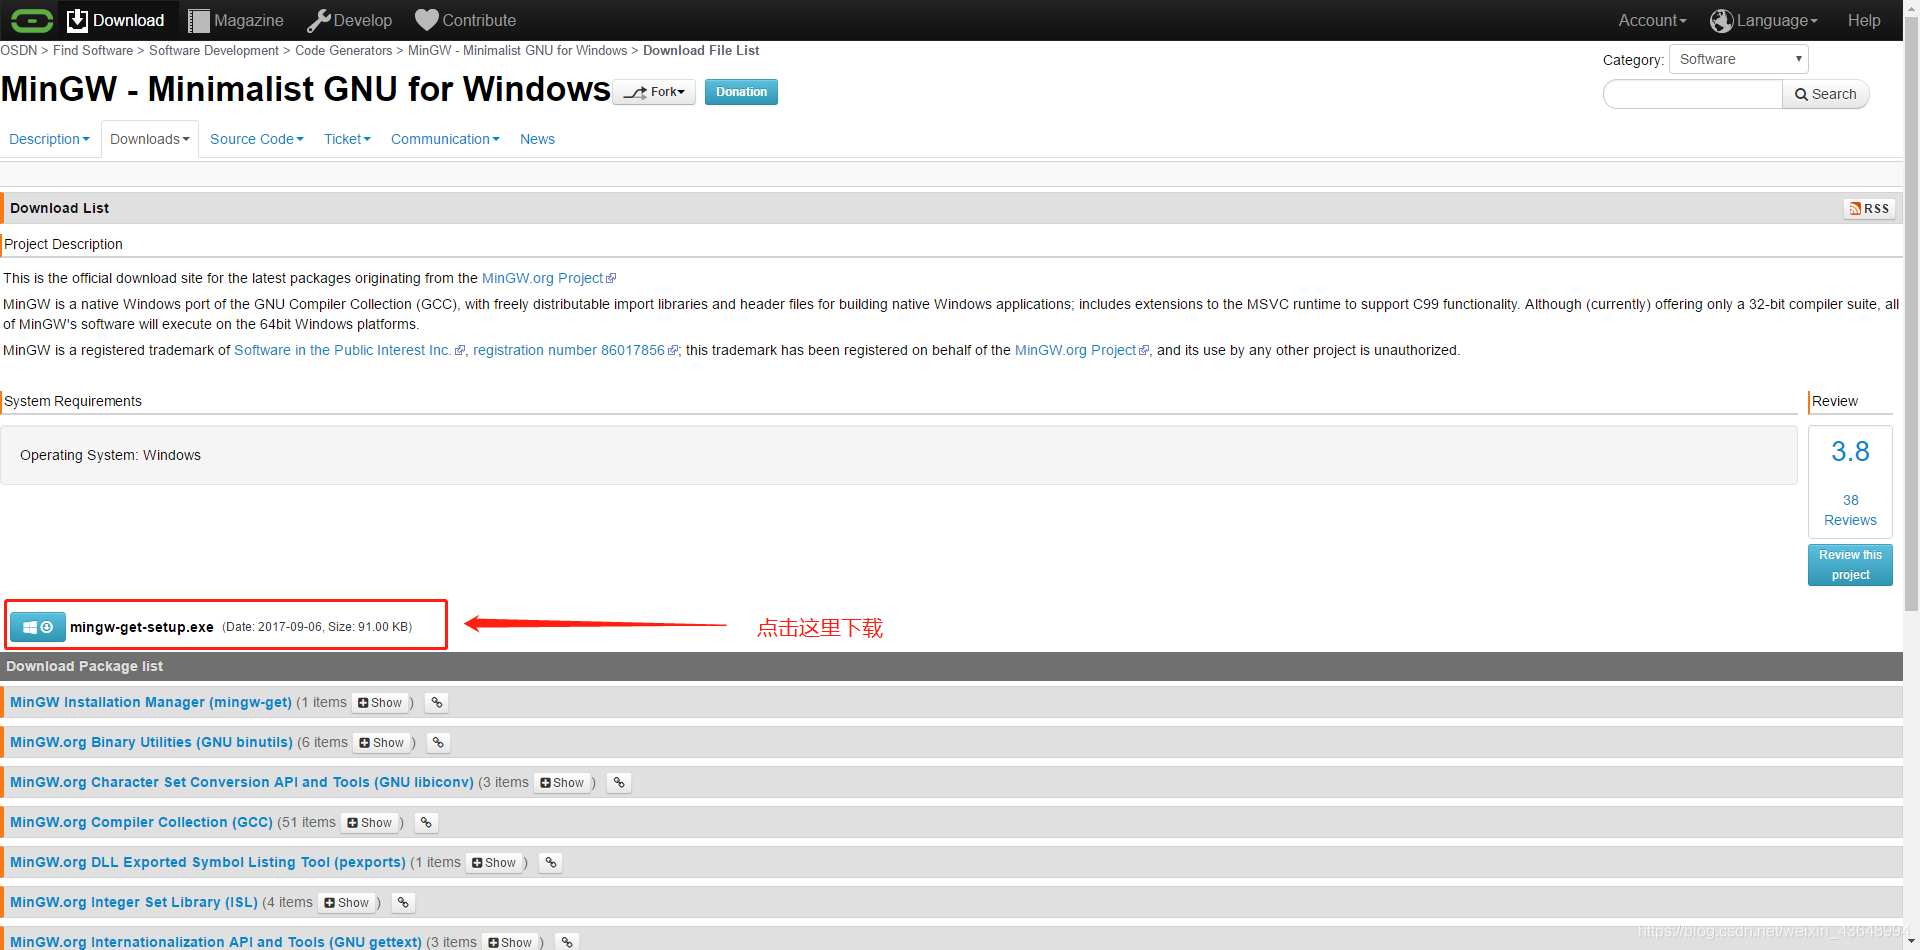Viewport: 1920px width, 950px height.
Task: Show items for GNU libiconv
Action: [x=562, y=783]
